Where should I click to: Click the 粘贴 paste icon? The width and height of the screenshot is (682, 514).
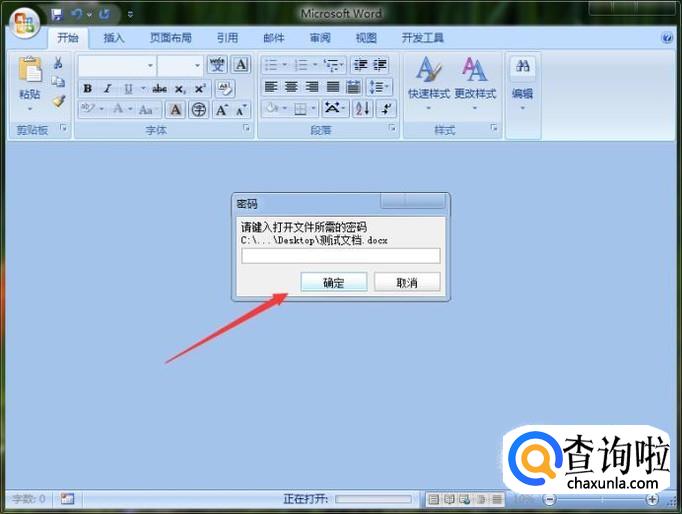(x=30, y=70)
